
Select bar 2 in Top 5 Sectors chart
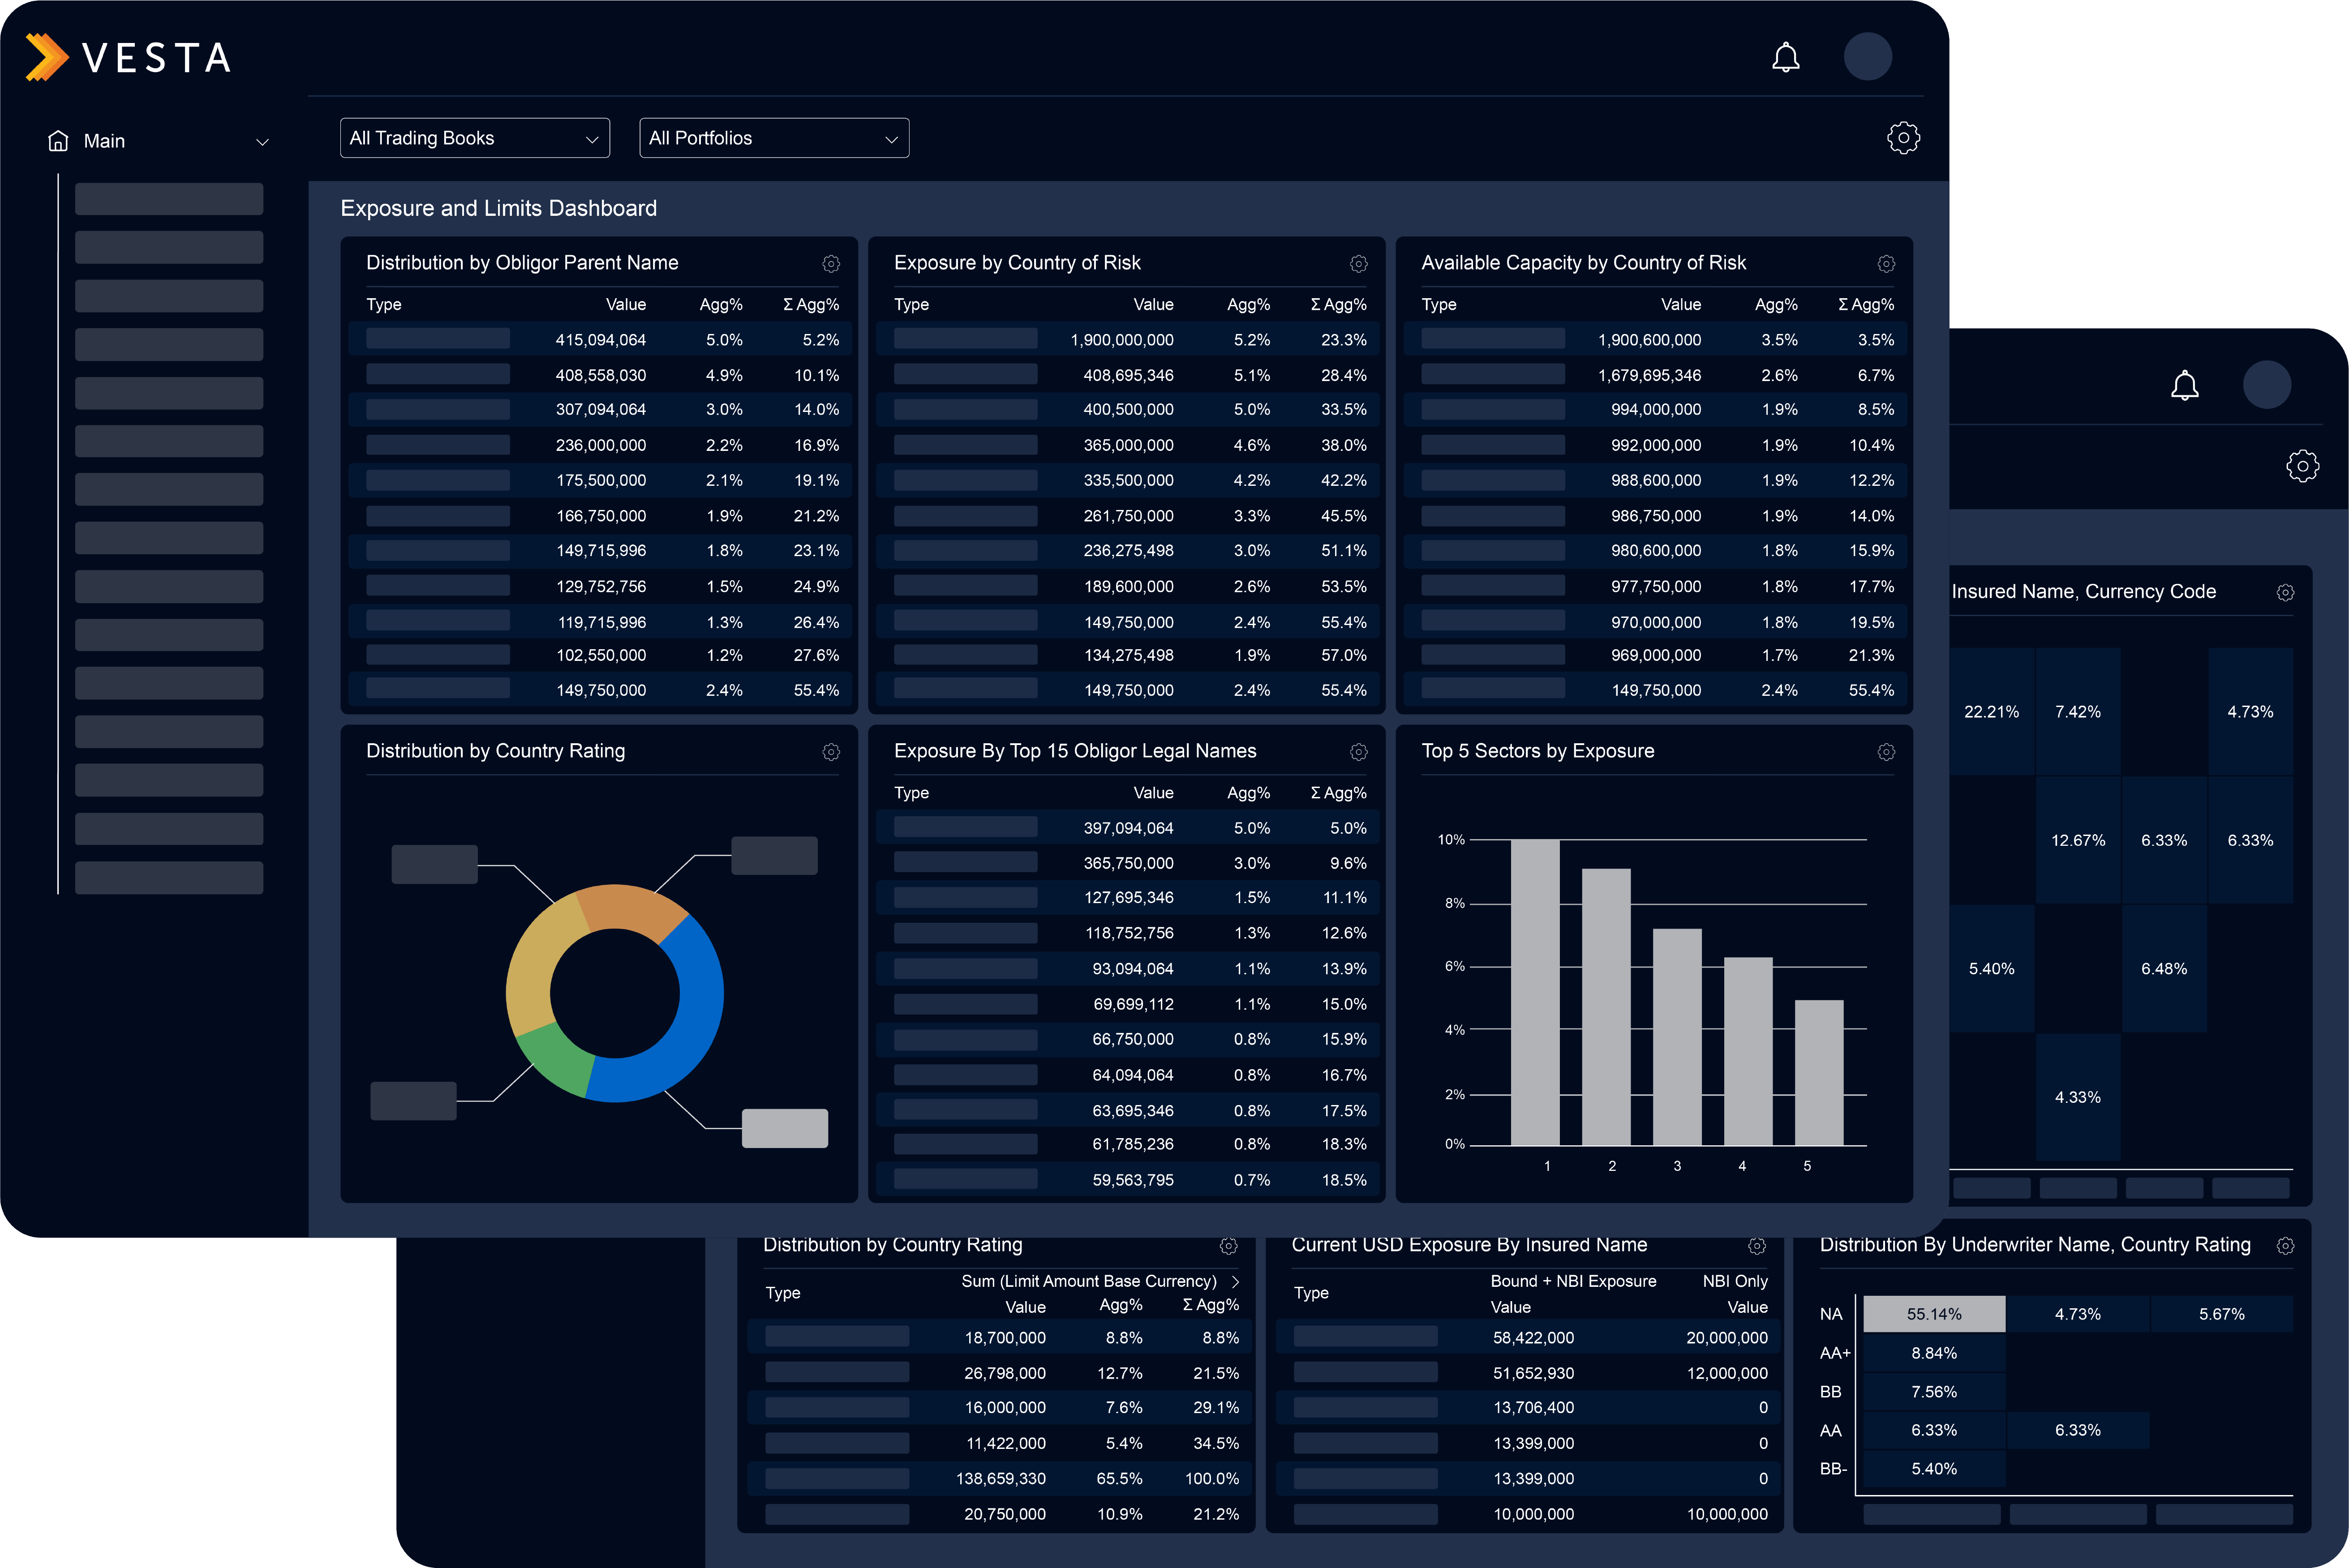coord(1606,1007)
